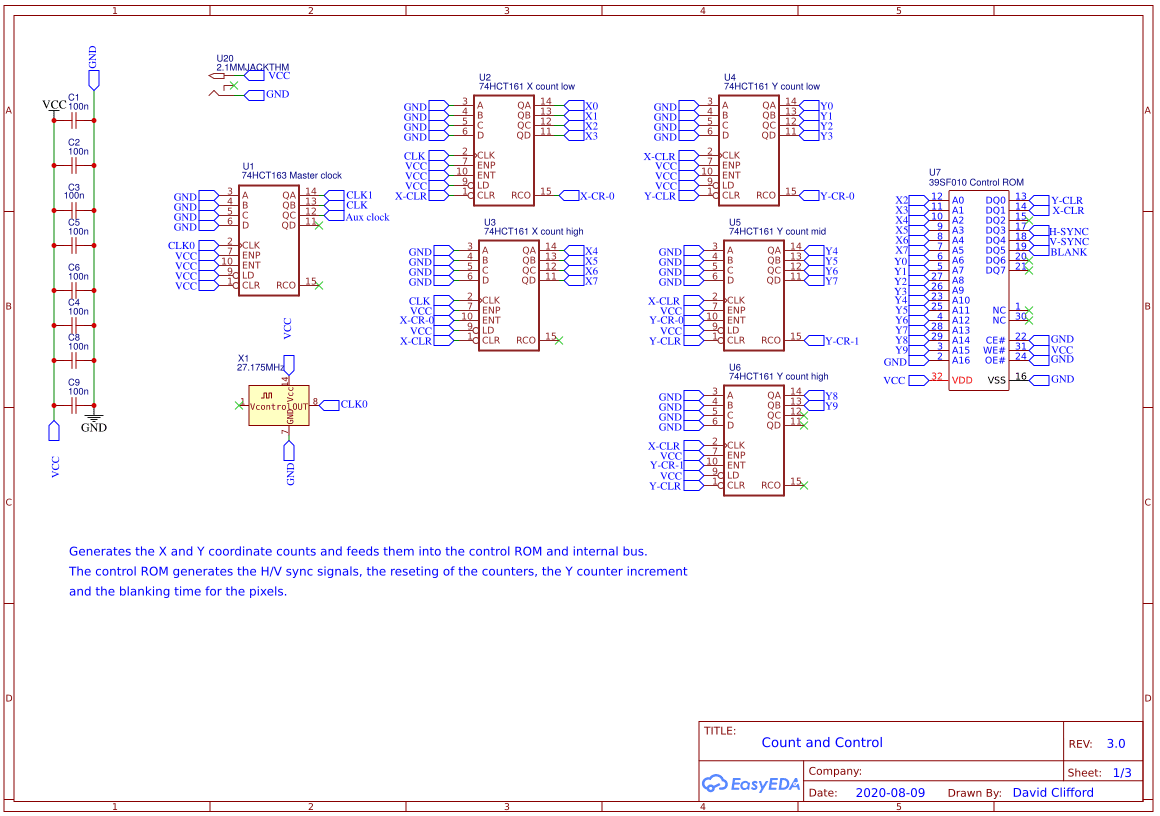The width and height of the screenshot is (1160, 816).
Task: Click the 'David Clifford' drawn-by name
Action: point(1053,793)
